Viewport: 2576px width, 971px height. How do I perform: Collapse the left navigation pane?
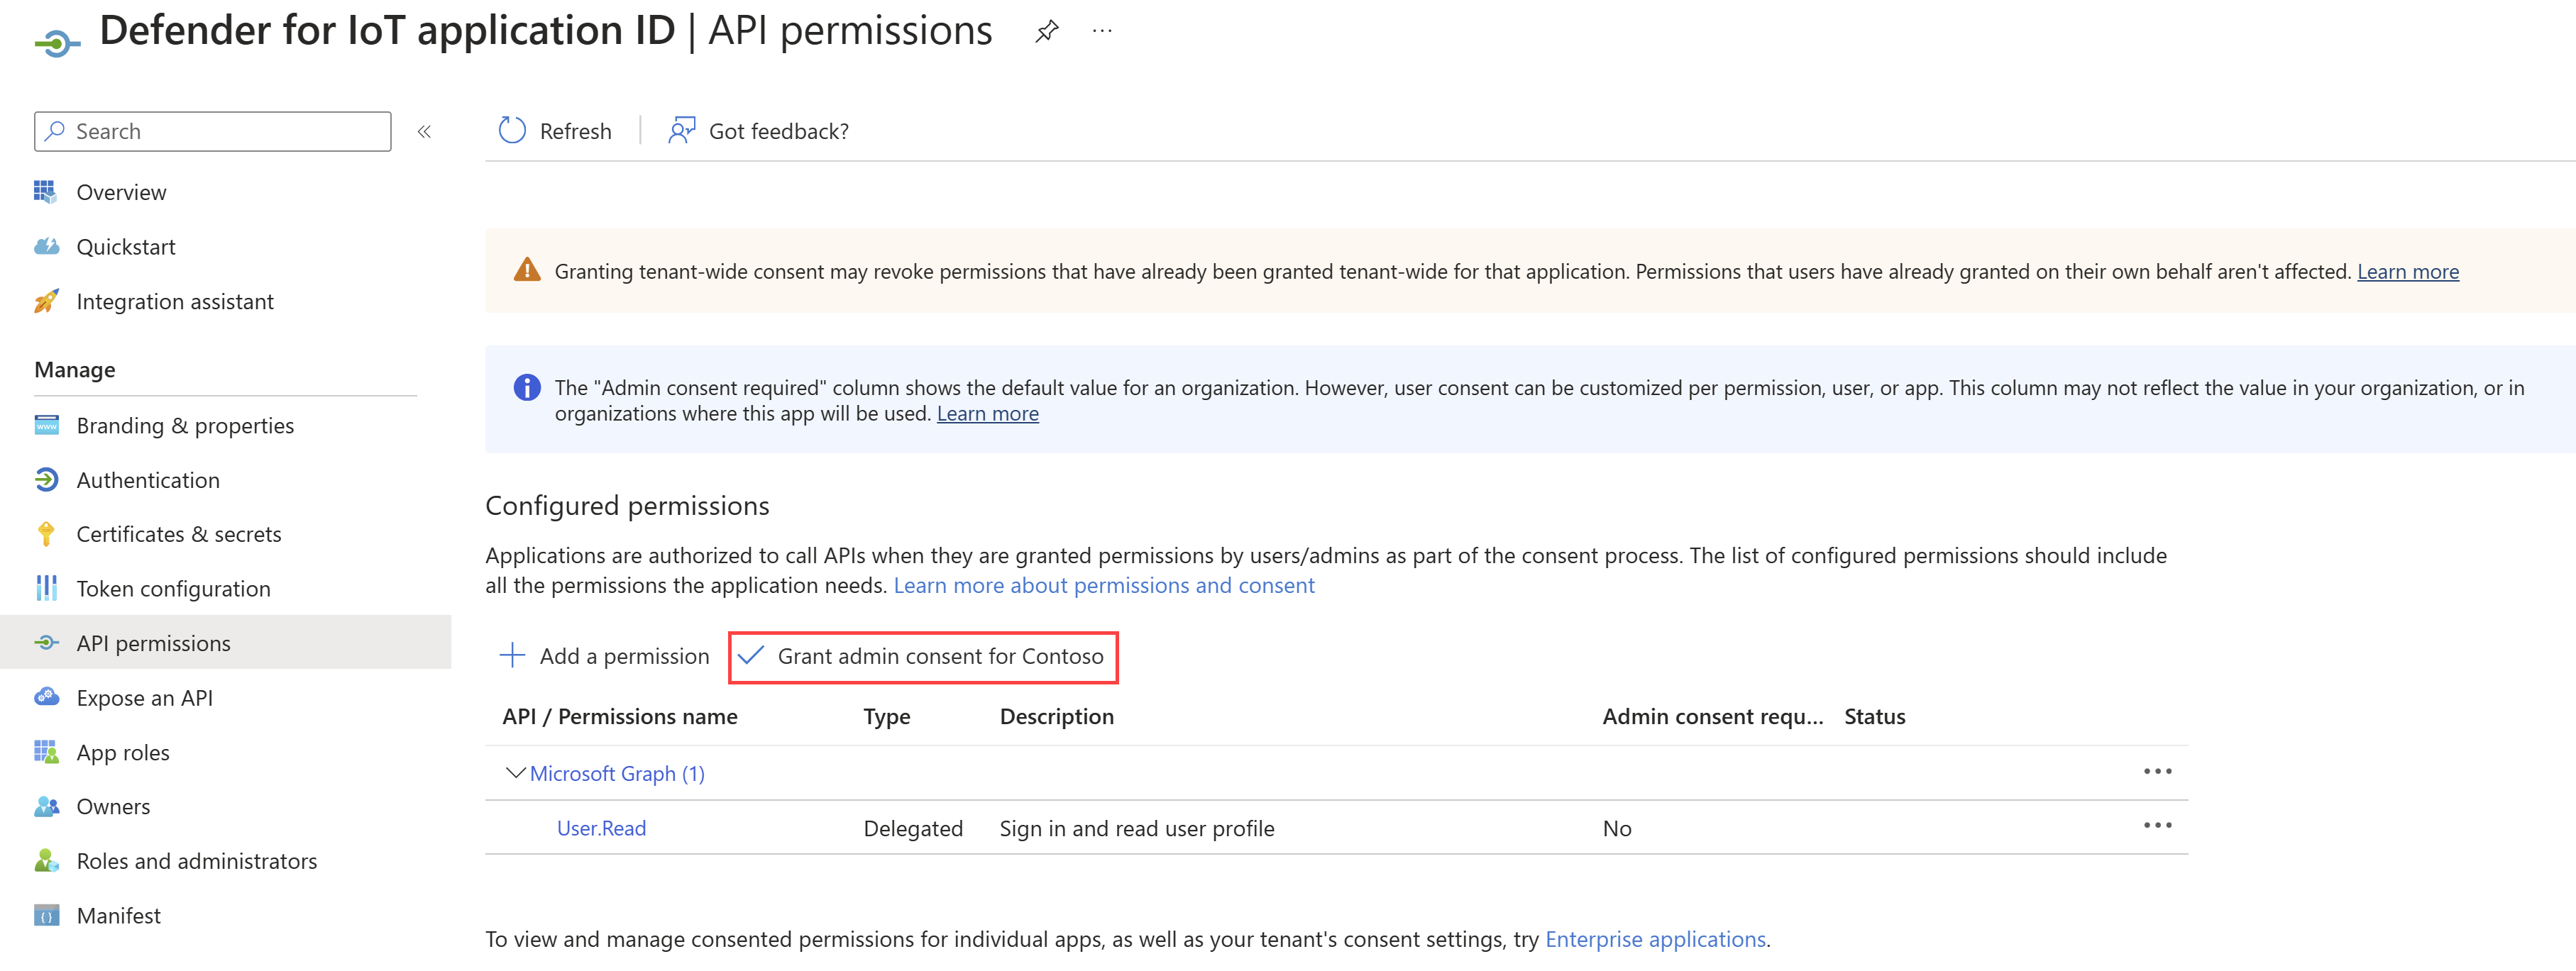[x=423, y=131]
